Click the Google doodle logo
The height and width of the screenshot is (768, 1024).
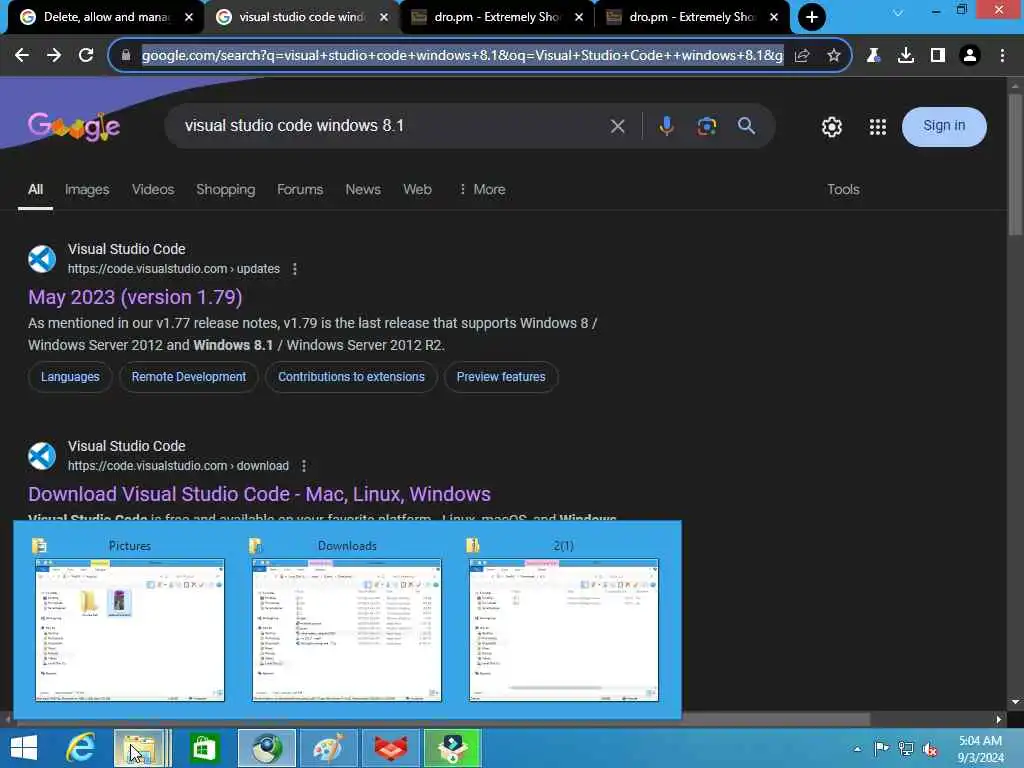74,126
